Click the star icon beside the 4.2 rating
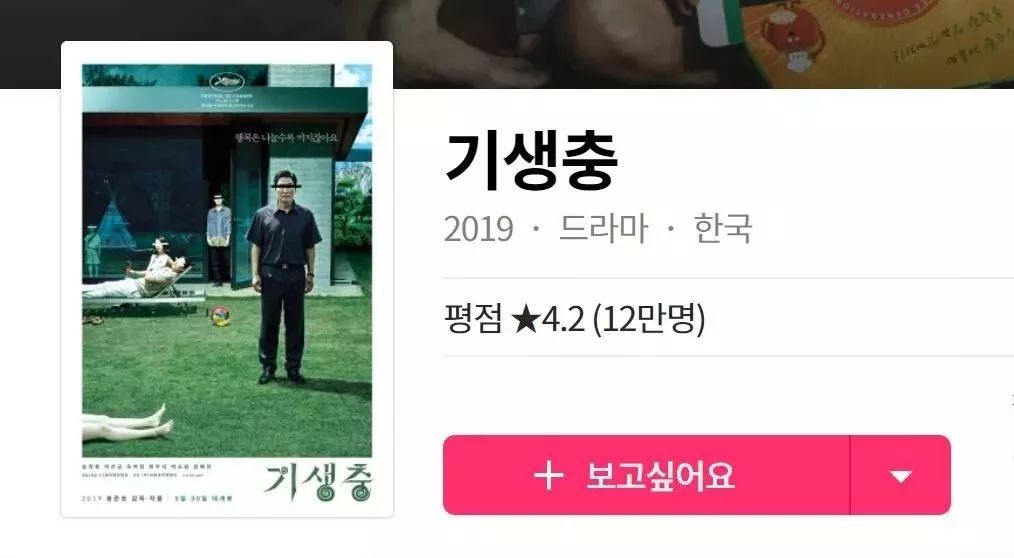The height and width of the screenshot is (558, 1014). tap(524, 319)
